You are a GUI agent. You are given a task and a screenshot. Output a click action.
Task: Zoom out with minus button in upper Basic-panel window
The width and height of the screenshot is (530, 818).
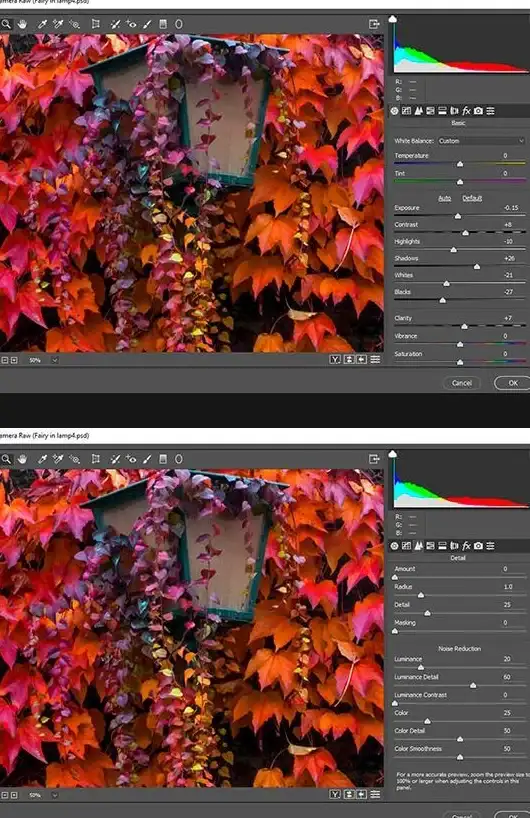[x=5, y=360]
